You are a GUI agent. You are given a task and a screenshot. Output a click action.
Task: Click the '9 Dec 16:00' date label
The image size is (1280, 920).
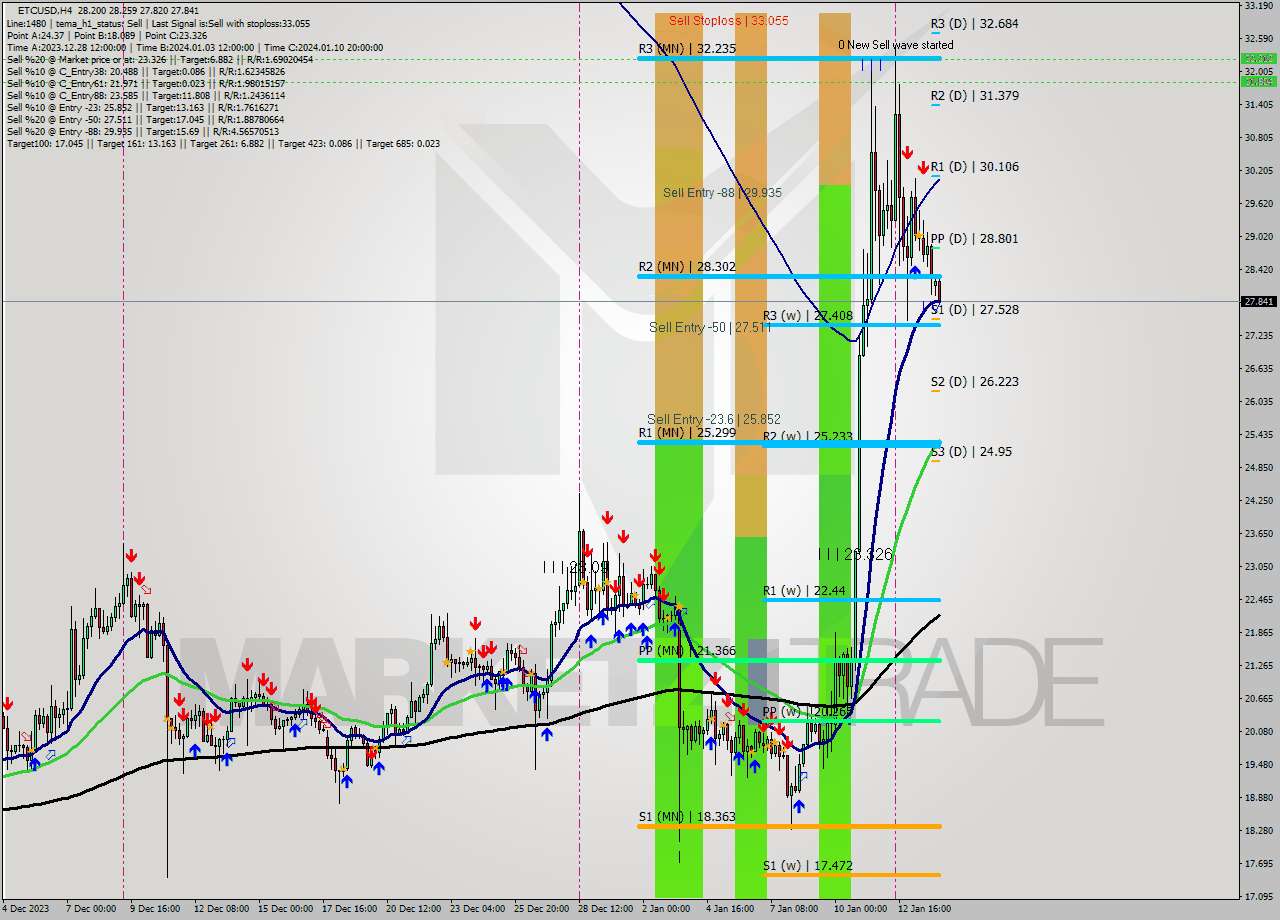pyautogui.click(x=157, y=909)
